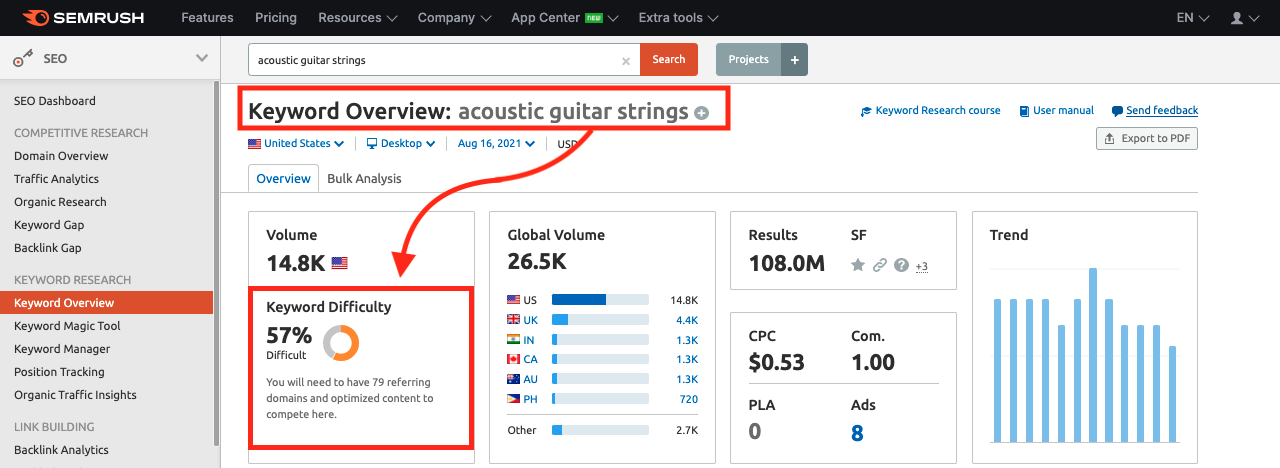Viewport: 1280px width, 468px height.
Task: Click the plus button next to Projects
Action: point(795,60)
